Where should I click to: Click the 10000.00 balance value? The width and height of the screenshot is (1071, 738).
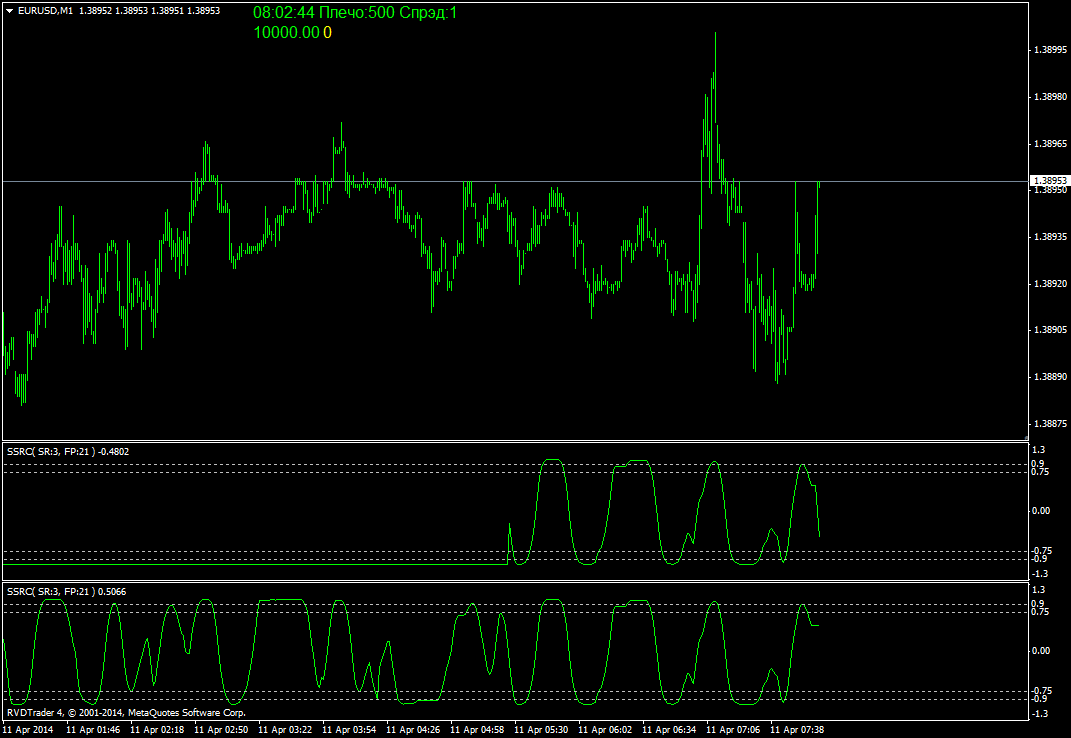pyautogui.click(x=286, y=32)
